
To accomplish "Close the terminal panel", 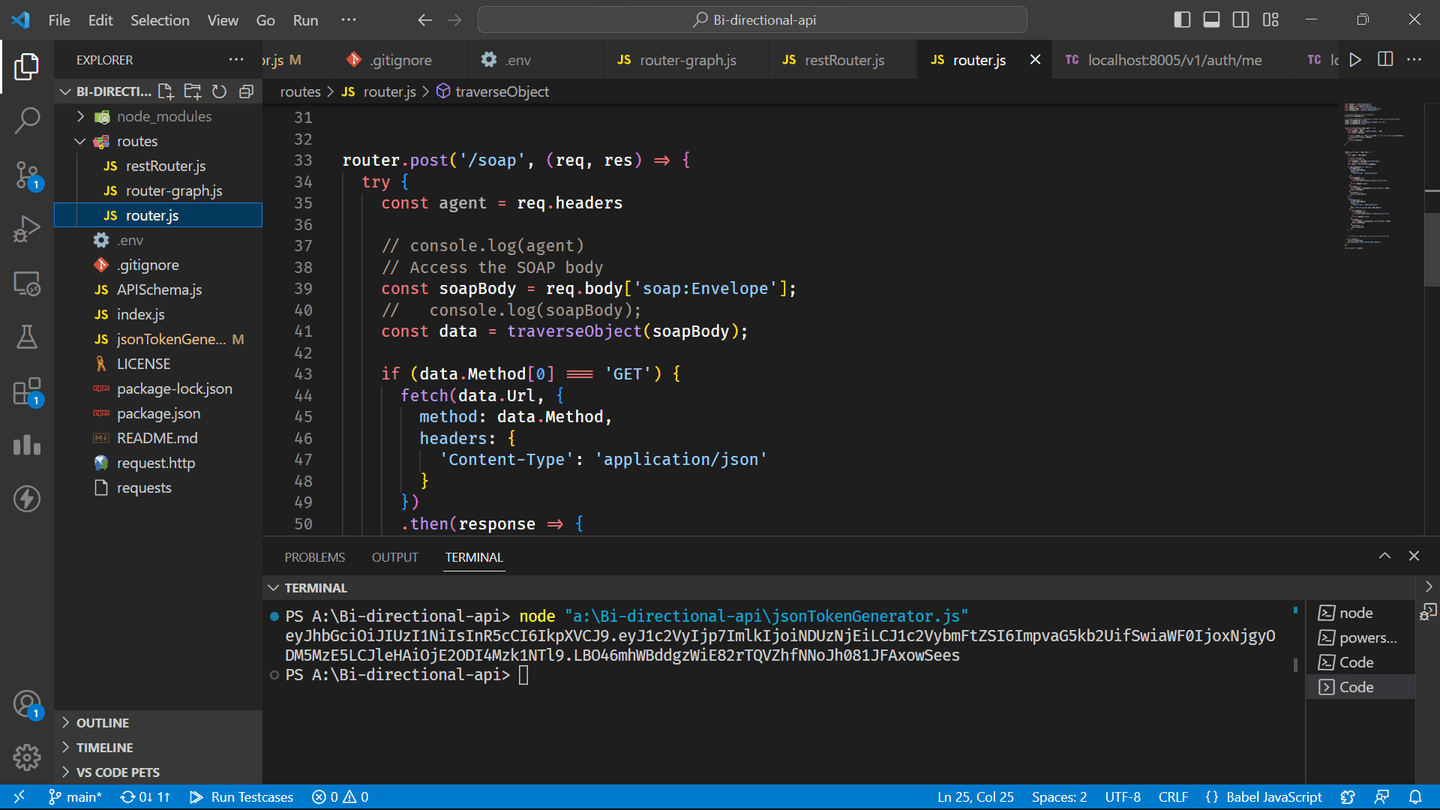I will click(x=1414, y=556).
